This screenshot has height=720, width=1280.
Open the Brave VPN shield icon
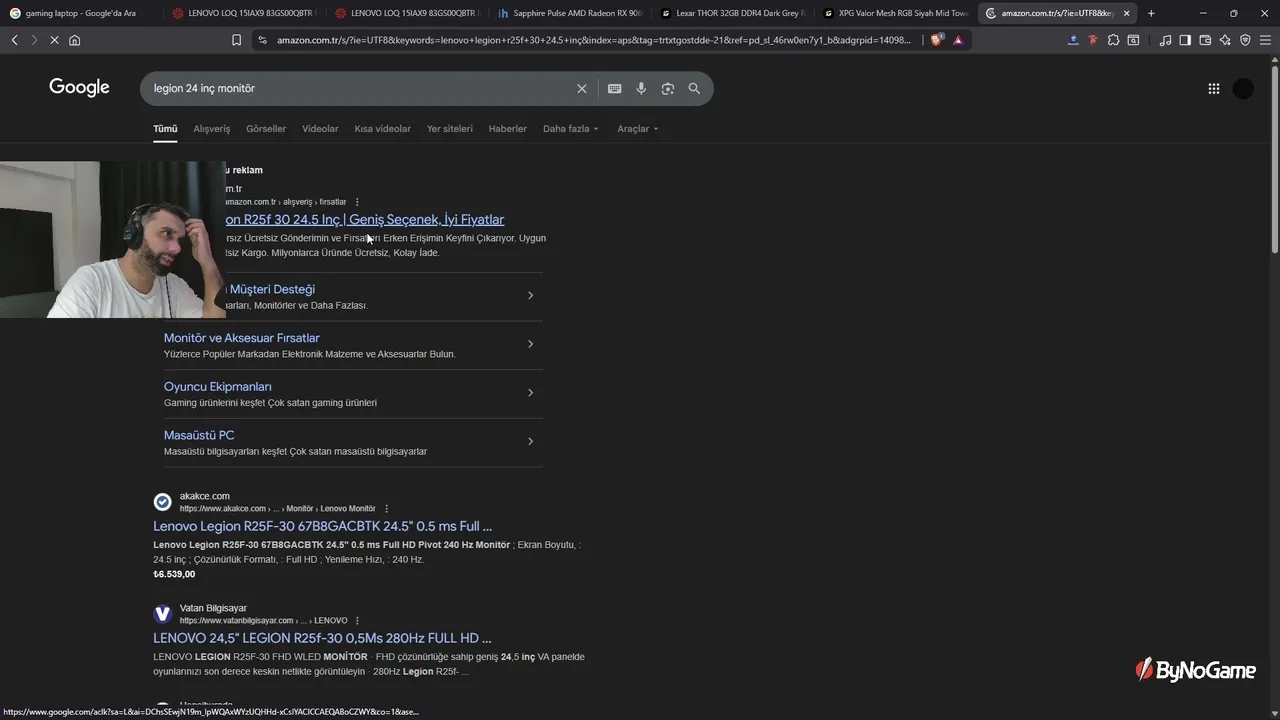(1245, 40)
